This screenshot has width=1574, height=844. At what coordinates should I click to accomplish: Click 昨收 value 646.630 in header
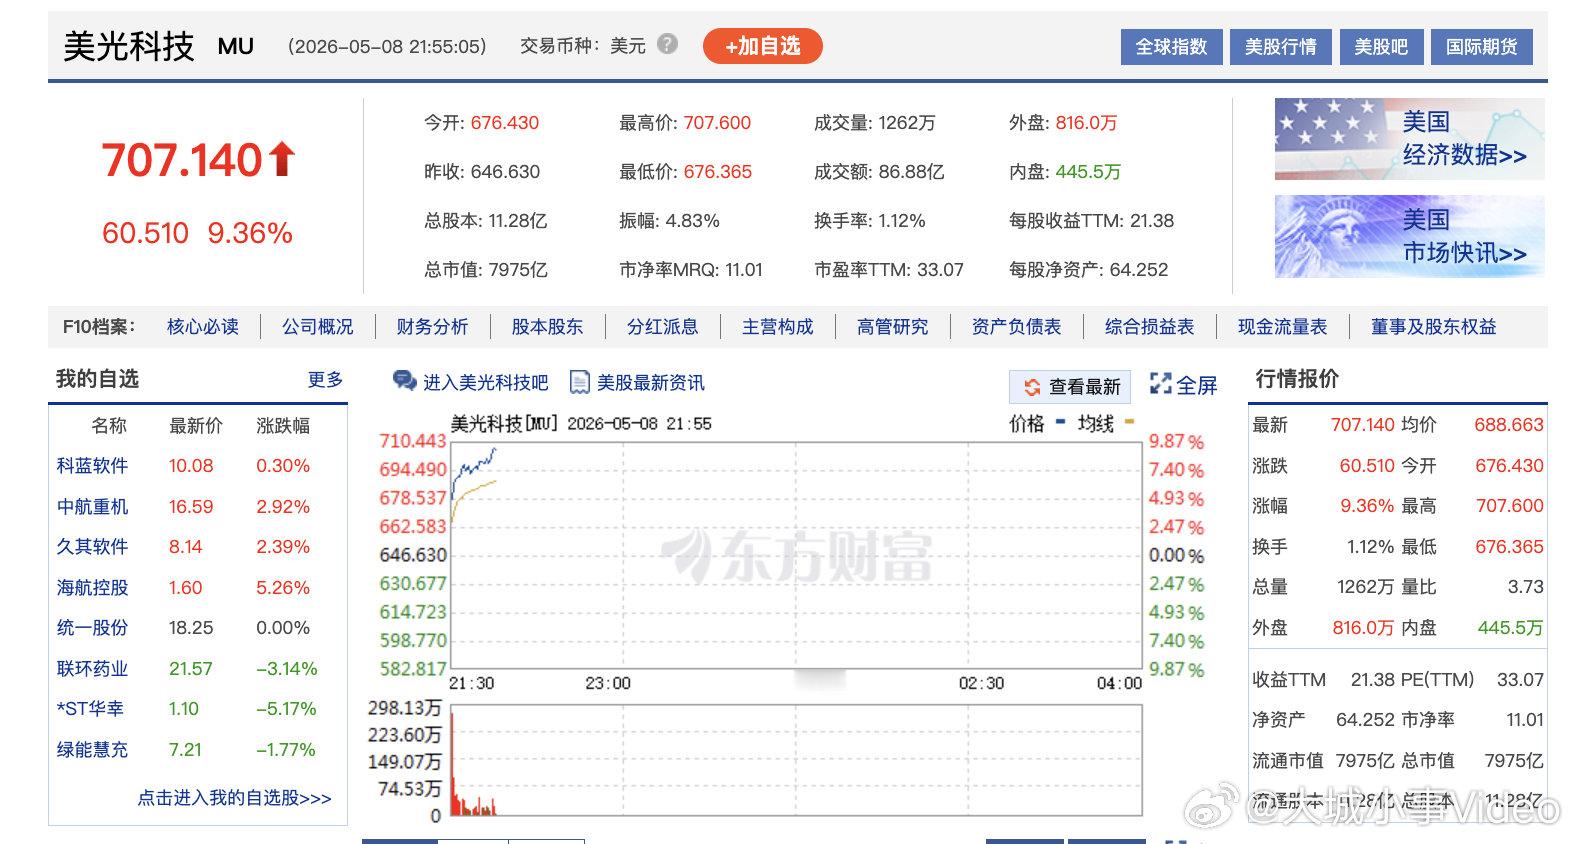click(x=505, y=172)
